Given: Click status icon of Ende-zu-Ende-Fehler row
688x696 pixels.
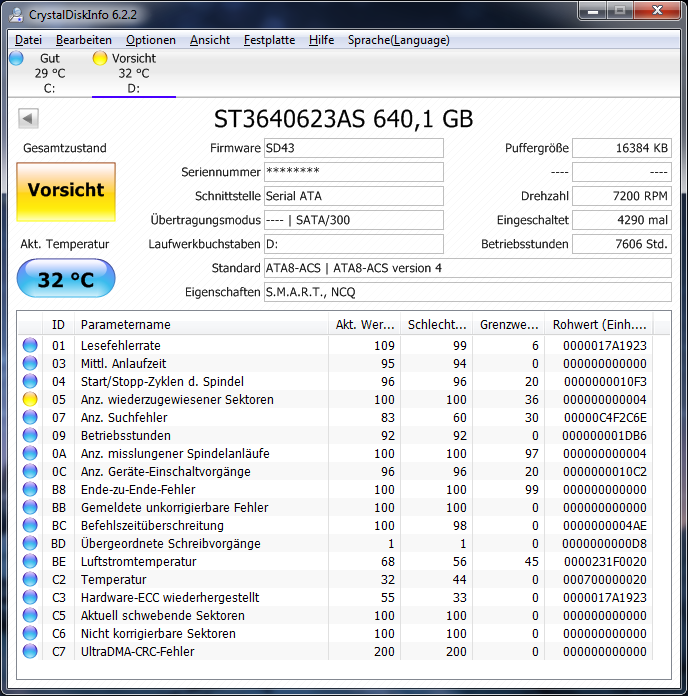Looking at the screenshot, I should click(x=30, y=489).
